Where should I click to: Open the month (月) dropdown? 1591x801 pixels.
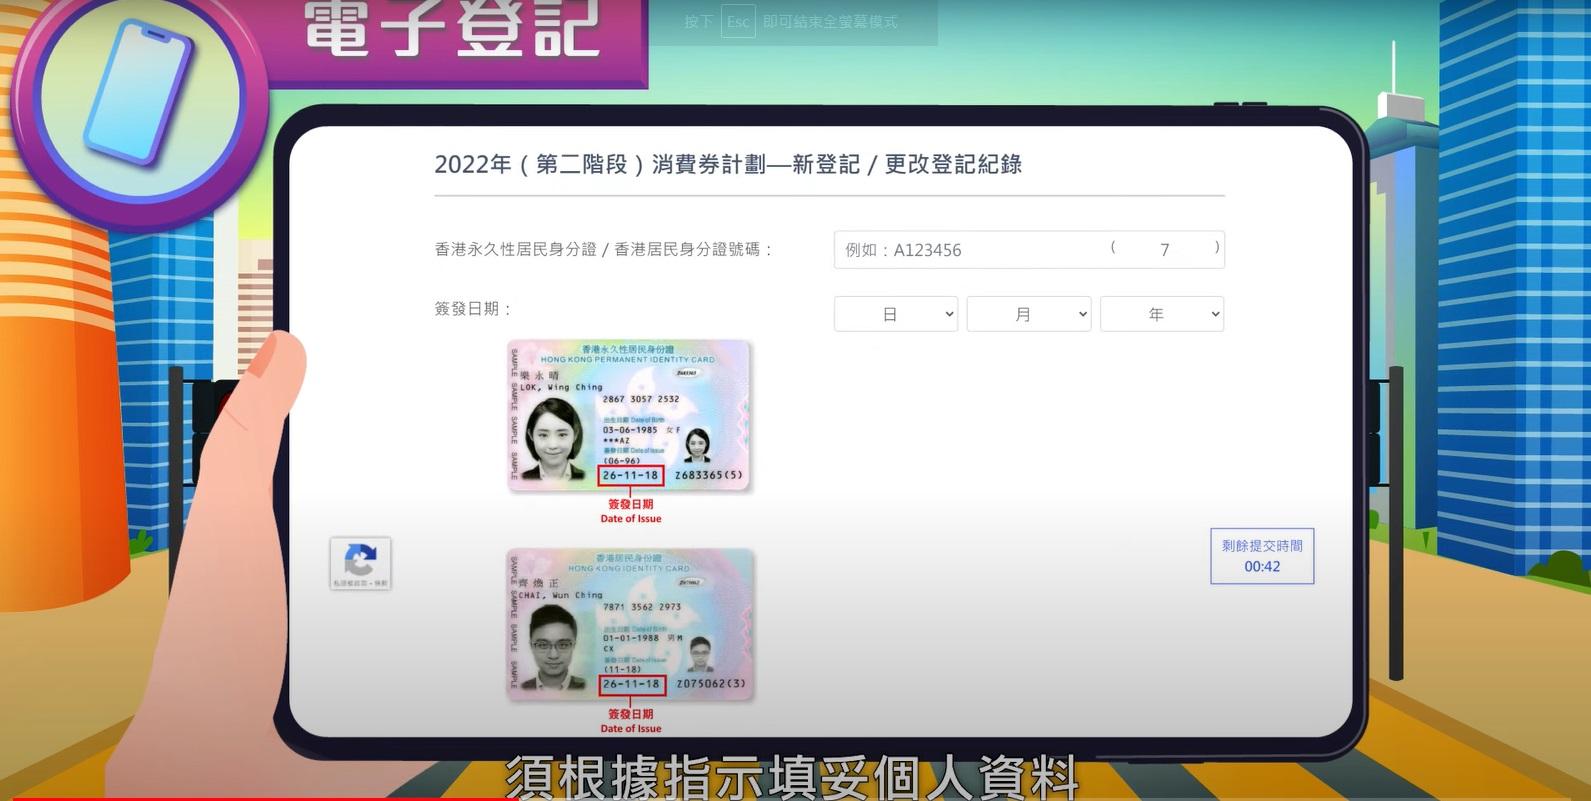(x=1028, y=314)
